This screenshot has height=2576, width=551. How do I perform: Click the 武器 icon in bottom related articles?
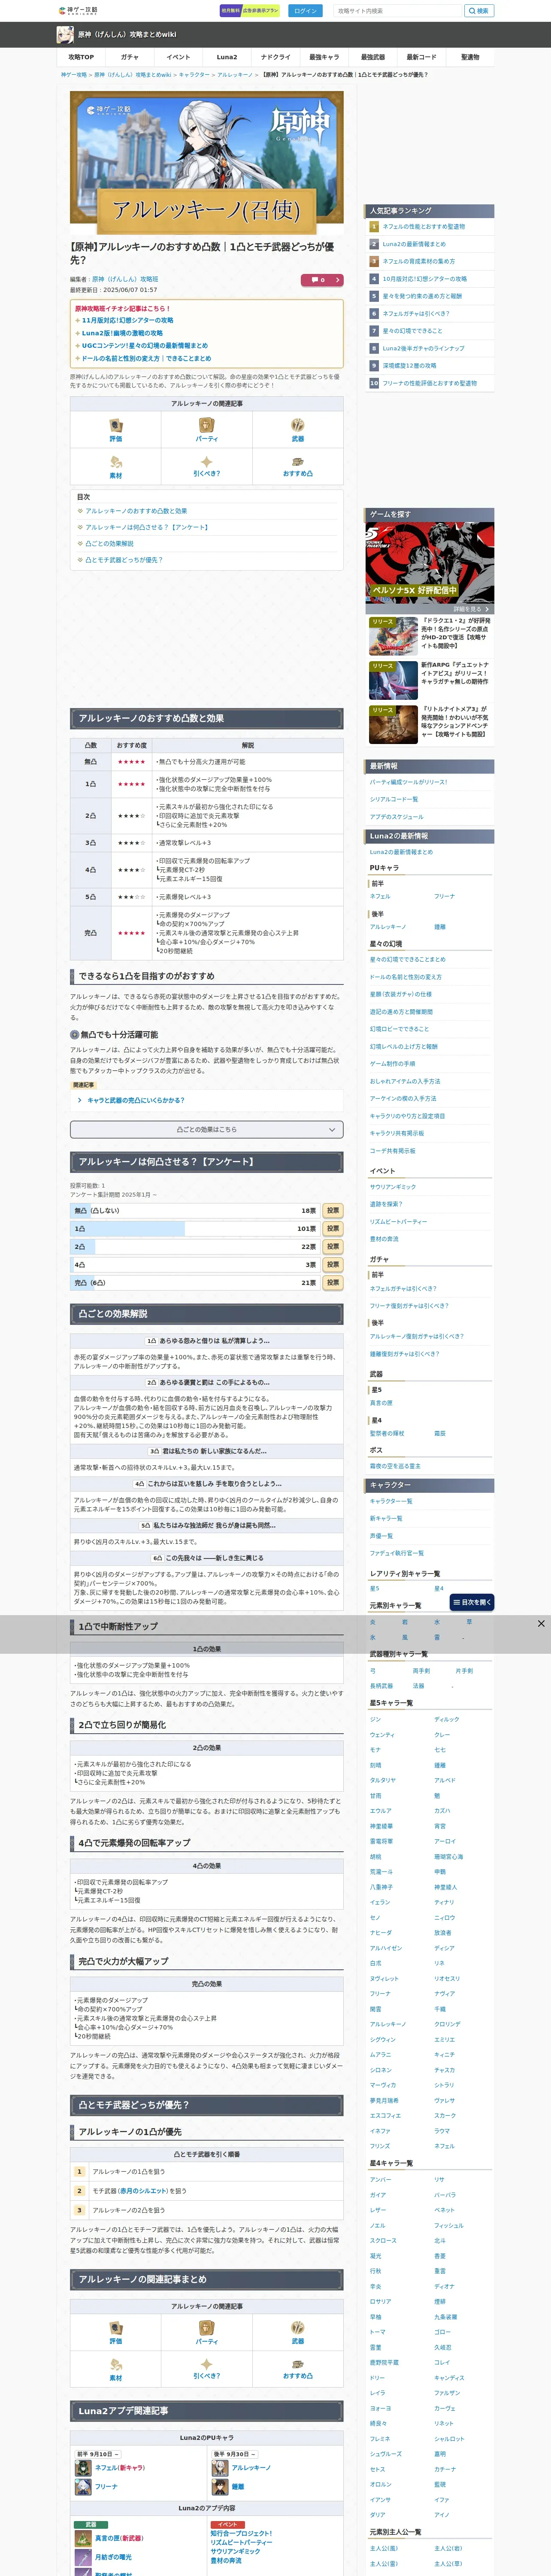point(297,2327)
